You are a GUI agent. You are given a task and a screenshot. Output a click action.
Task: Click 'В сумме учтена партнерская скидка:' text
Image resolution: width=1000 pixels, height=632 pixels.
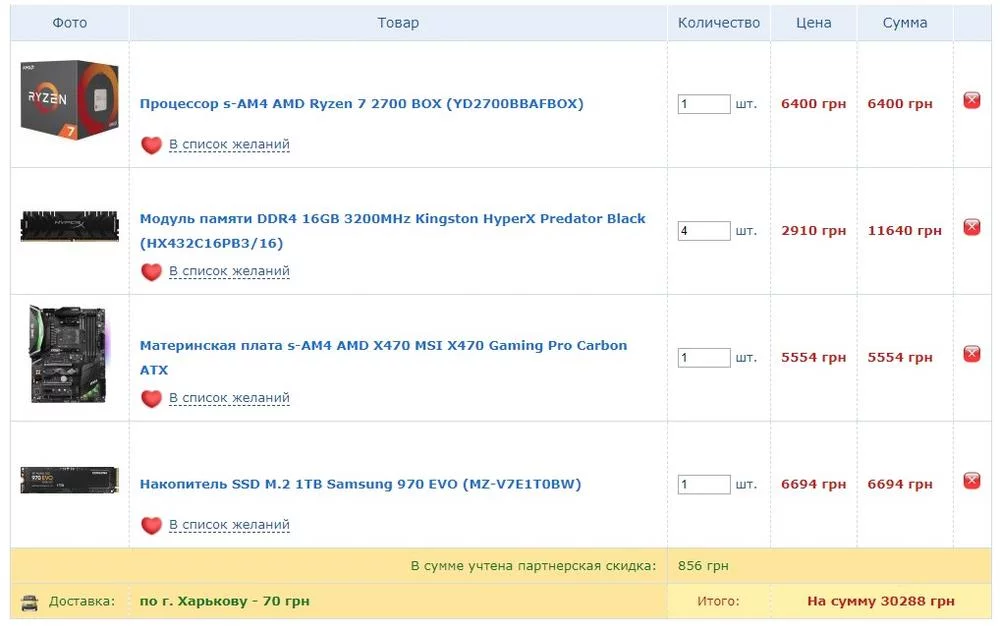[x=533, y=566]
